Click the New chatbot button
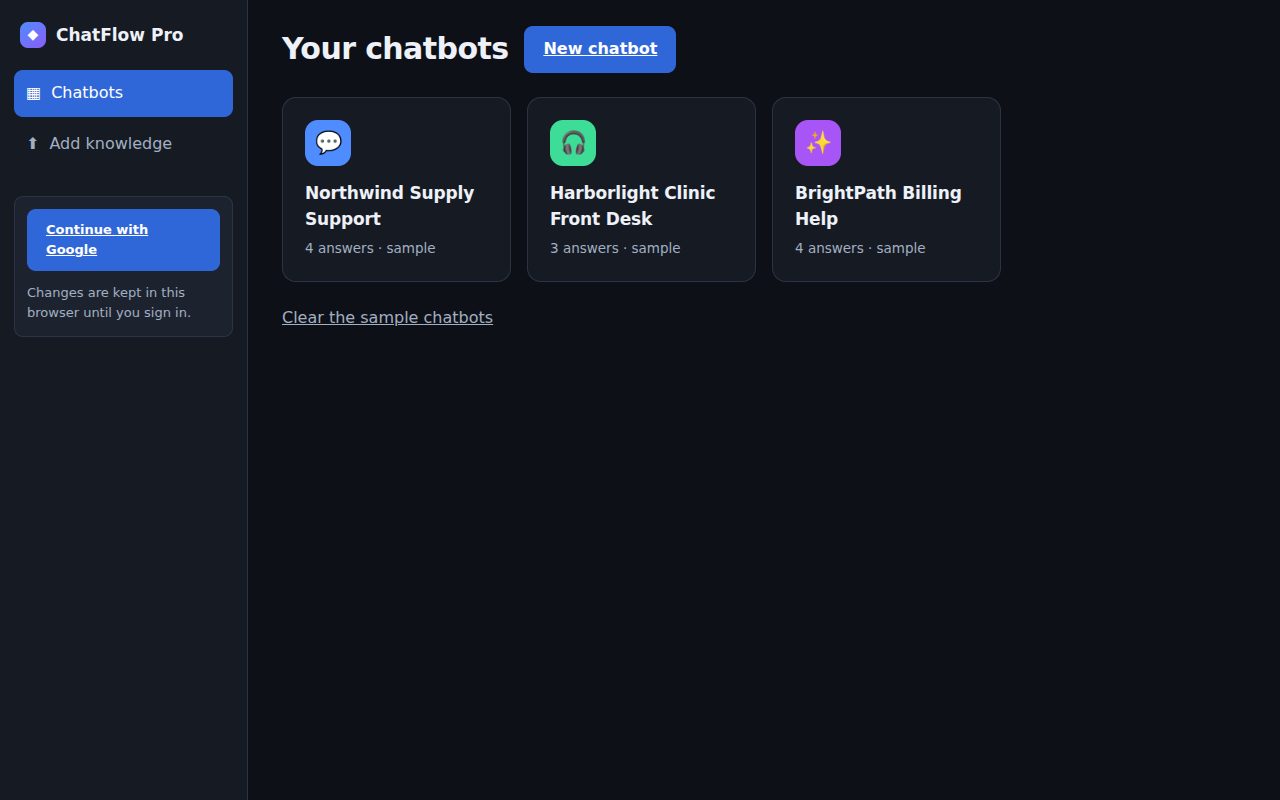The width and height of the screenshot is (1280, 800). tap(600, 49)
